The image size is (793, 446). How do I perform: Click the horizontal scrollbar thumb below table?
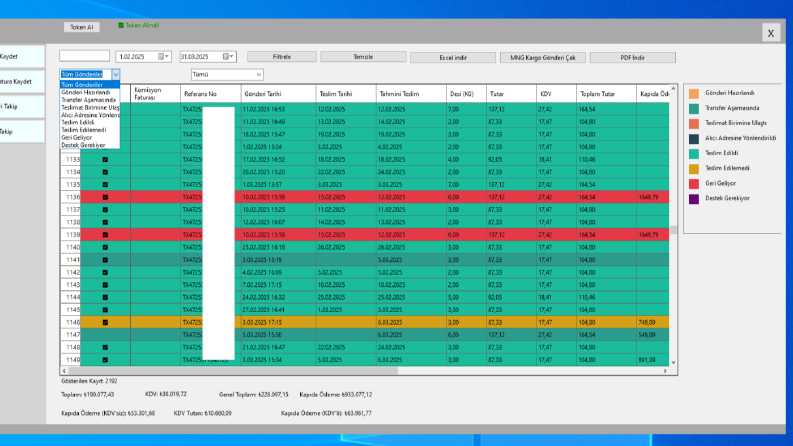[x=234, y=371]
